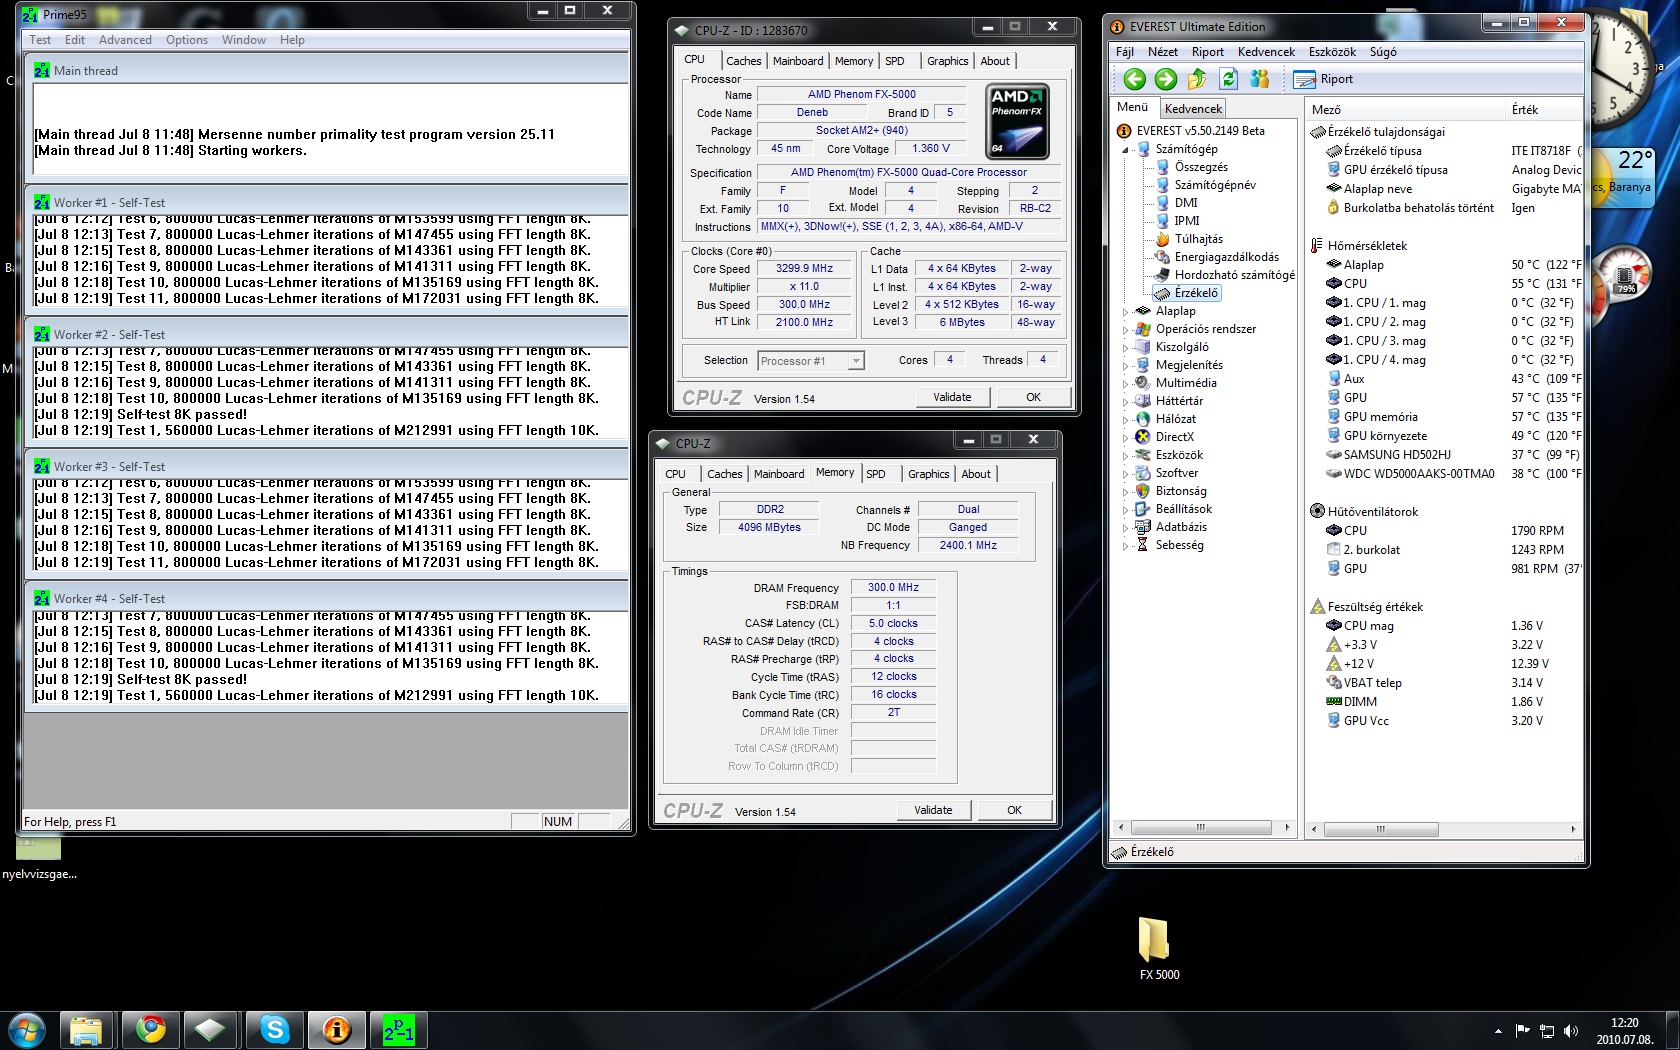The height and width of the screenshot is (1050, 1680).
Task: Expand the Operációs rendszer node
Action: pos(1125,330)
